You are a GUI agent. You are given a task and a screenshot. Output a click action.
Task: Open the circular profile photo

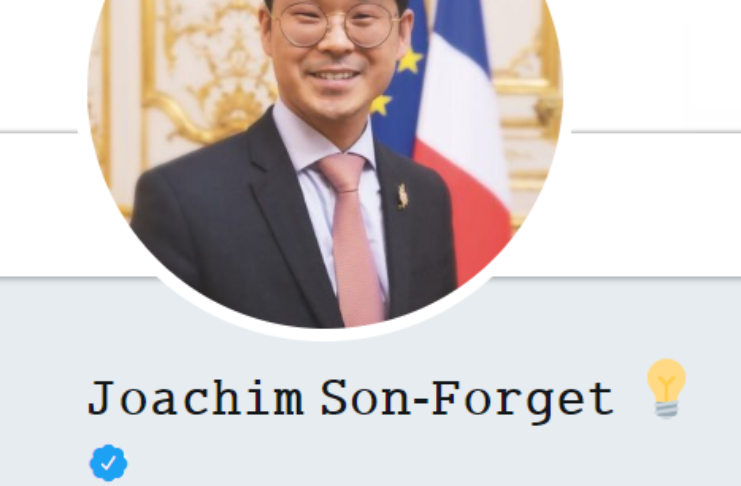tap(325, 161)
